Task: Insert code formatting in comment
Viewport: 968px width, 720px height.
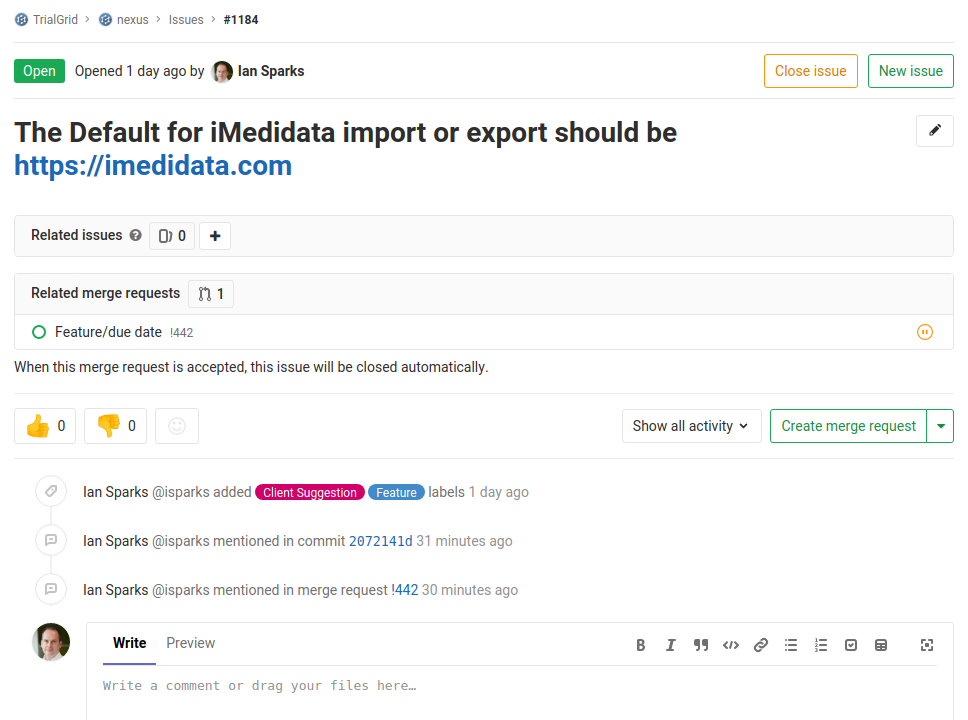Action: coord(730,645)
